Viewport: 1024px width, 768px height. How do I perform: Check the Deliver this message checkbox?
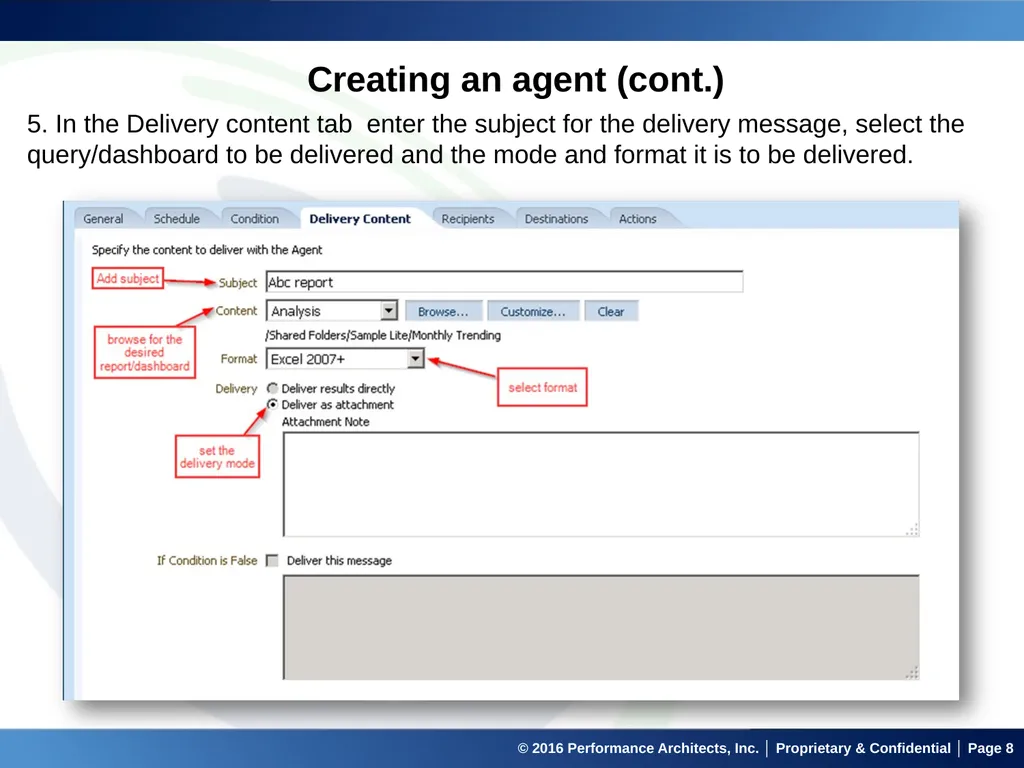tap(272, 560)
